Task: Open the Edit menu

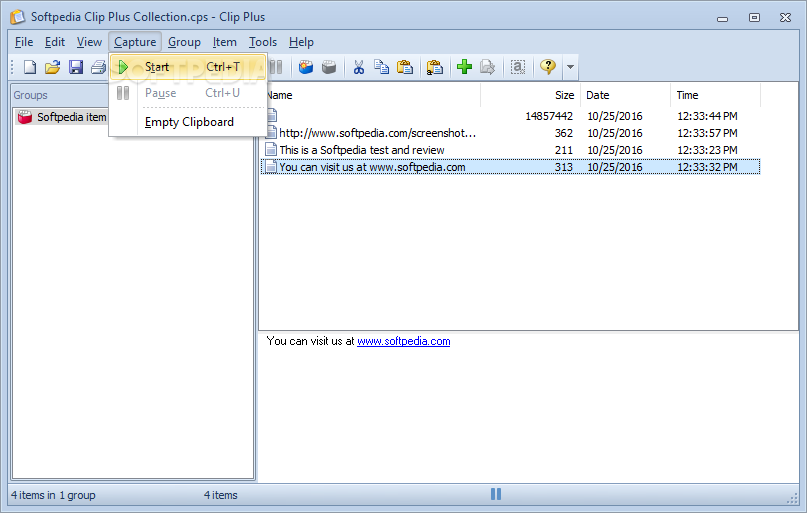Action: (55, 42)
